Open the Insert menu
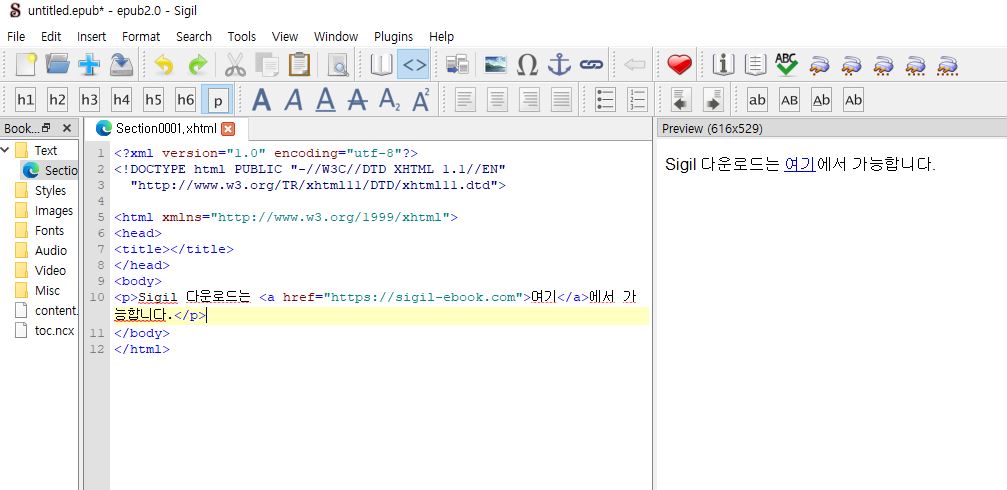This screenshot has height=490, width=1007. tap(91, 37)
